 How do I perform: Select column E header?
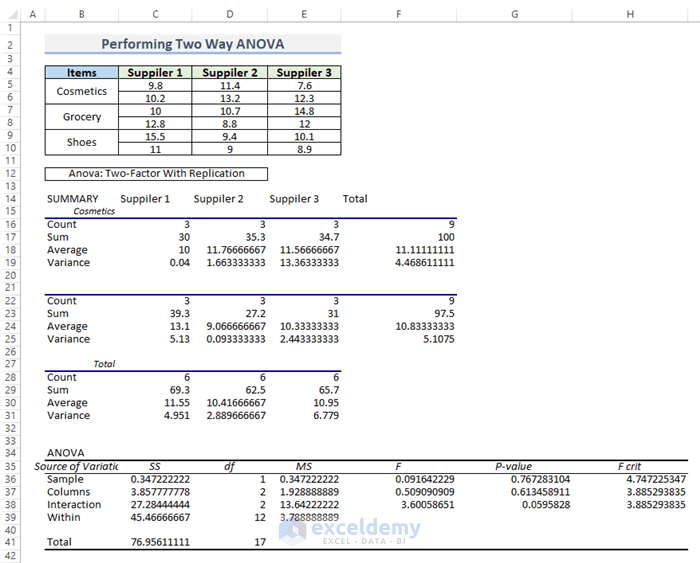tap(304, 14)
